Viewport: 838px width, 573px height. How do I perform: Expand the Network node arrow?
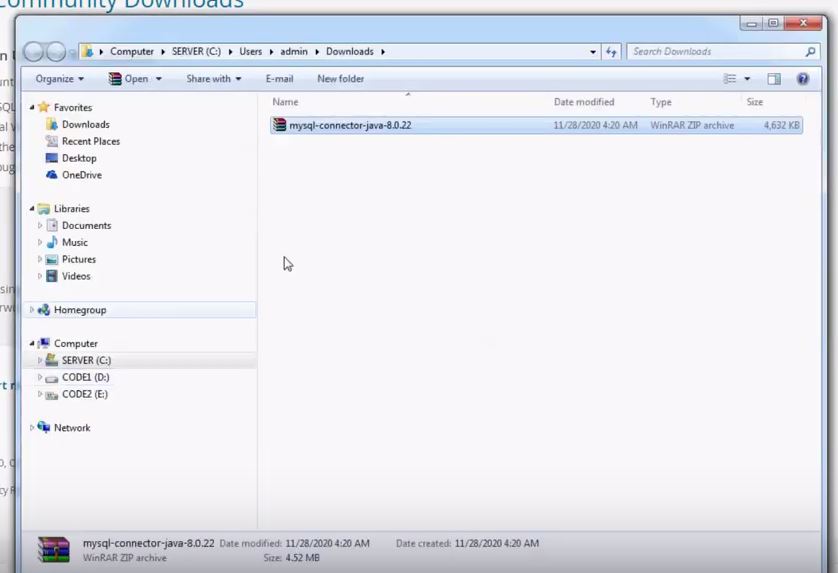click(x=32, y=428)
